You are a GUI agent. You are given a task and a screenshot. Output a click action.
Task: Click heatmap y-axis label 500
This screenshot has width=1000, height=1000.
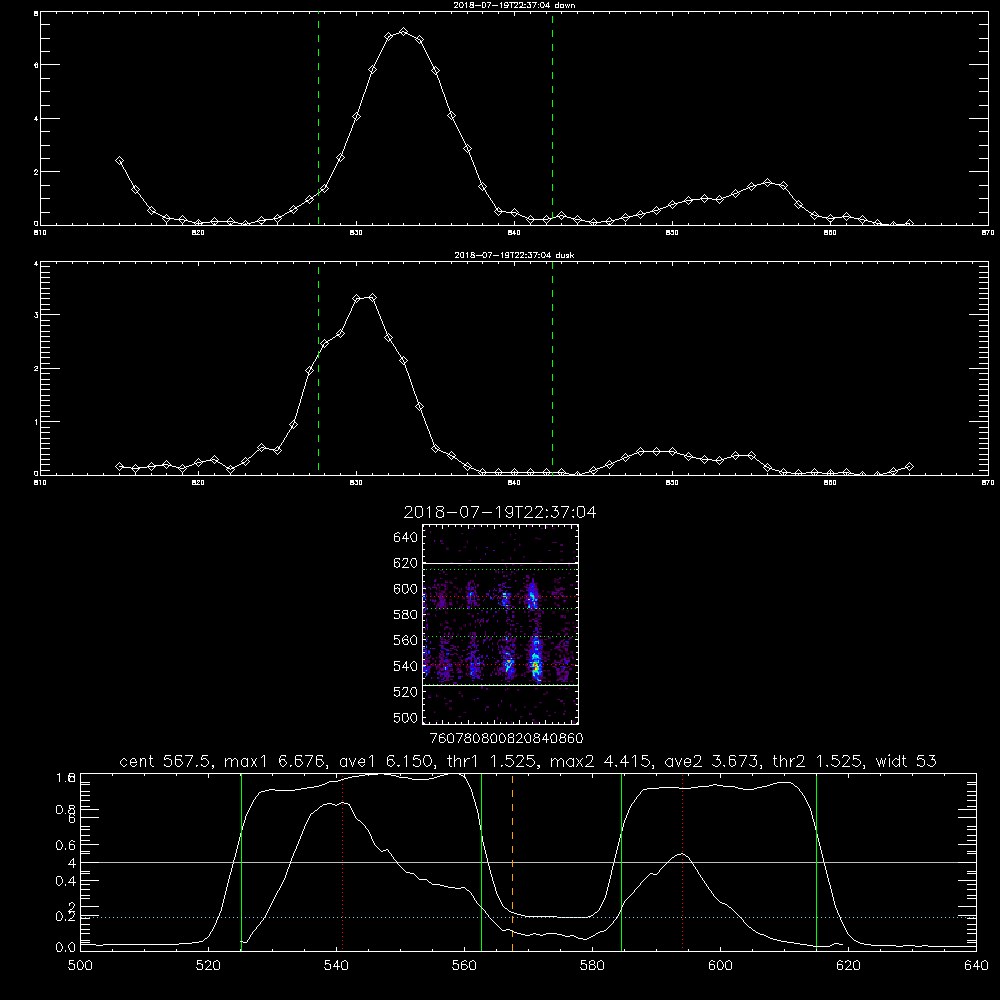click(x=406, y=717)
